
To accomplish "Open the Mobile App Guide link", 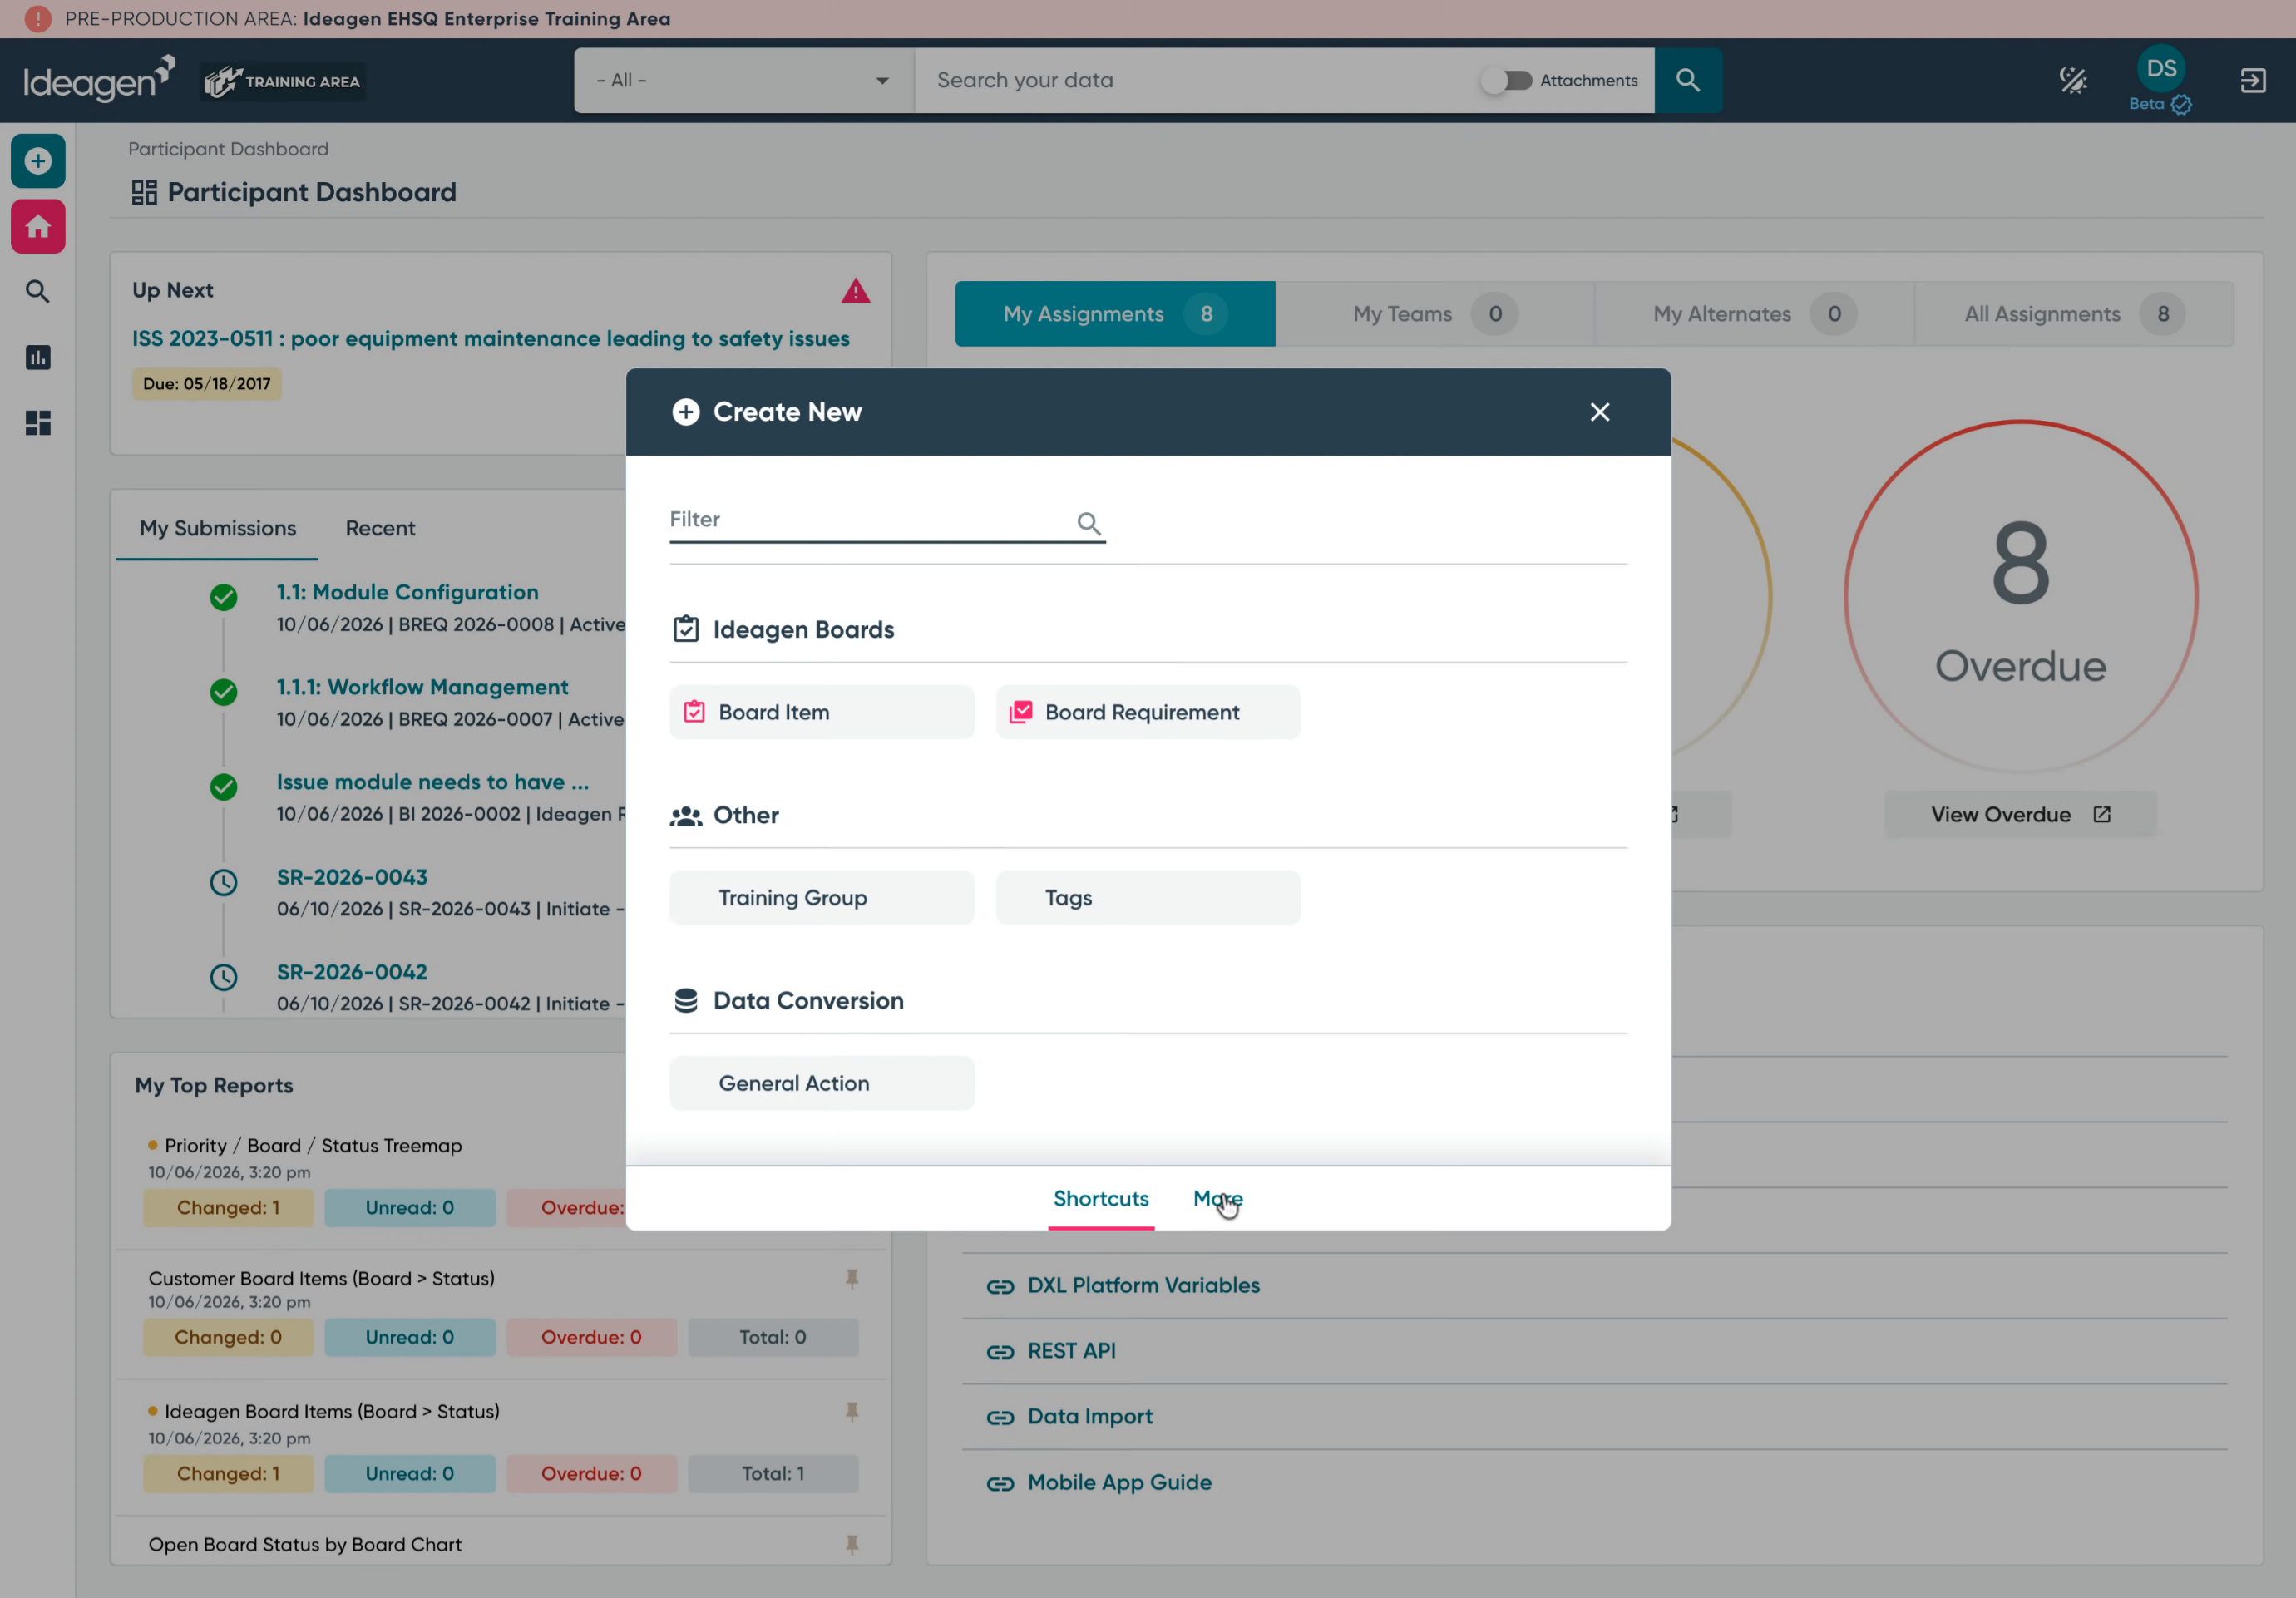I will [x=1119, y=1482].
